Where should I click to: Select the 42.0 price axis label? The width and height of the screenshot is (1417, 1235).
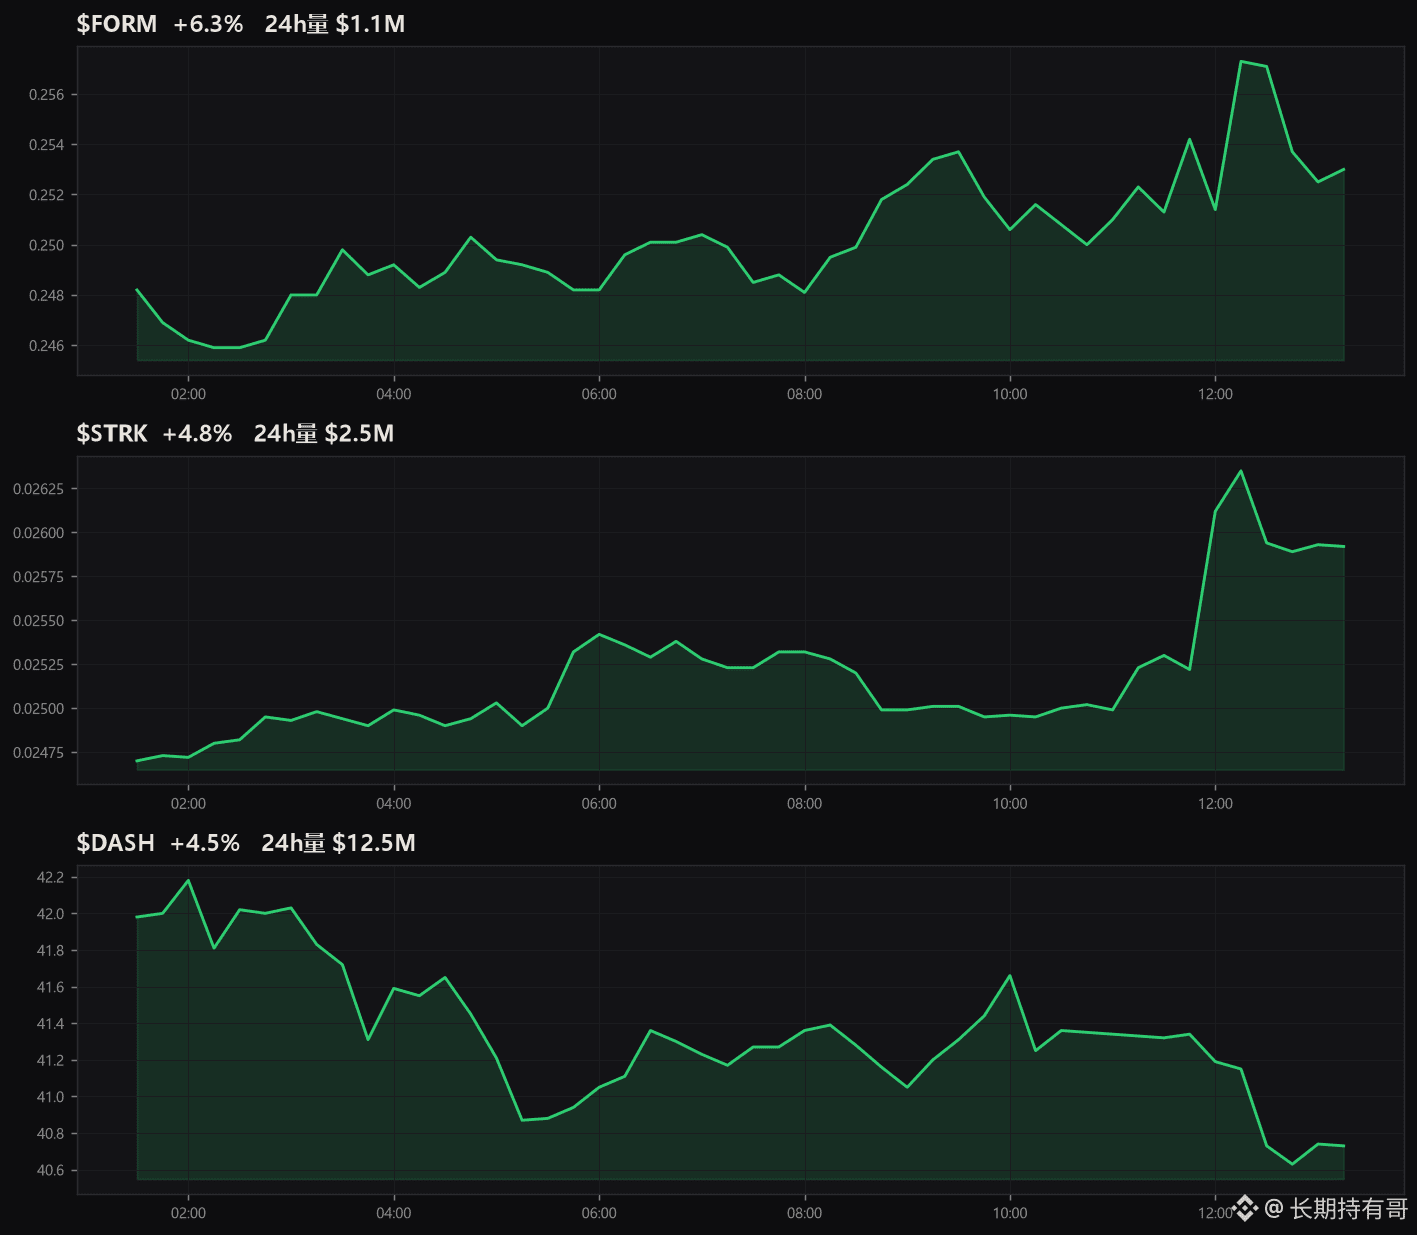coord(50,914)
